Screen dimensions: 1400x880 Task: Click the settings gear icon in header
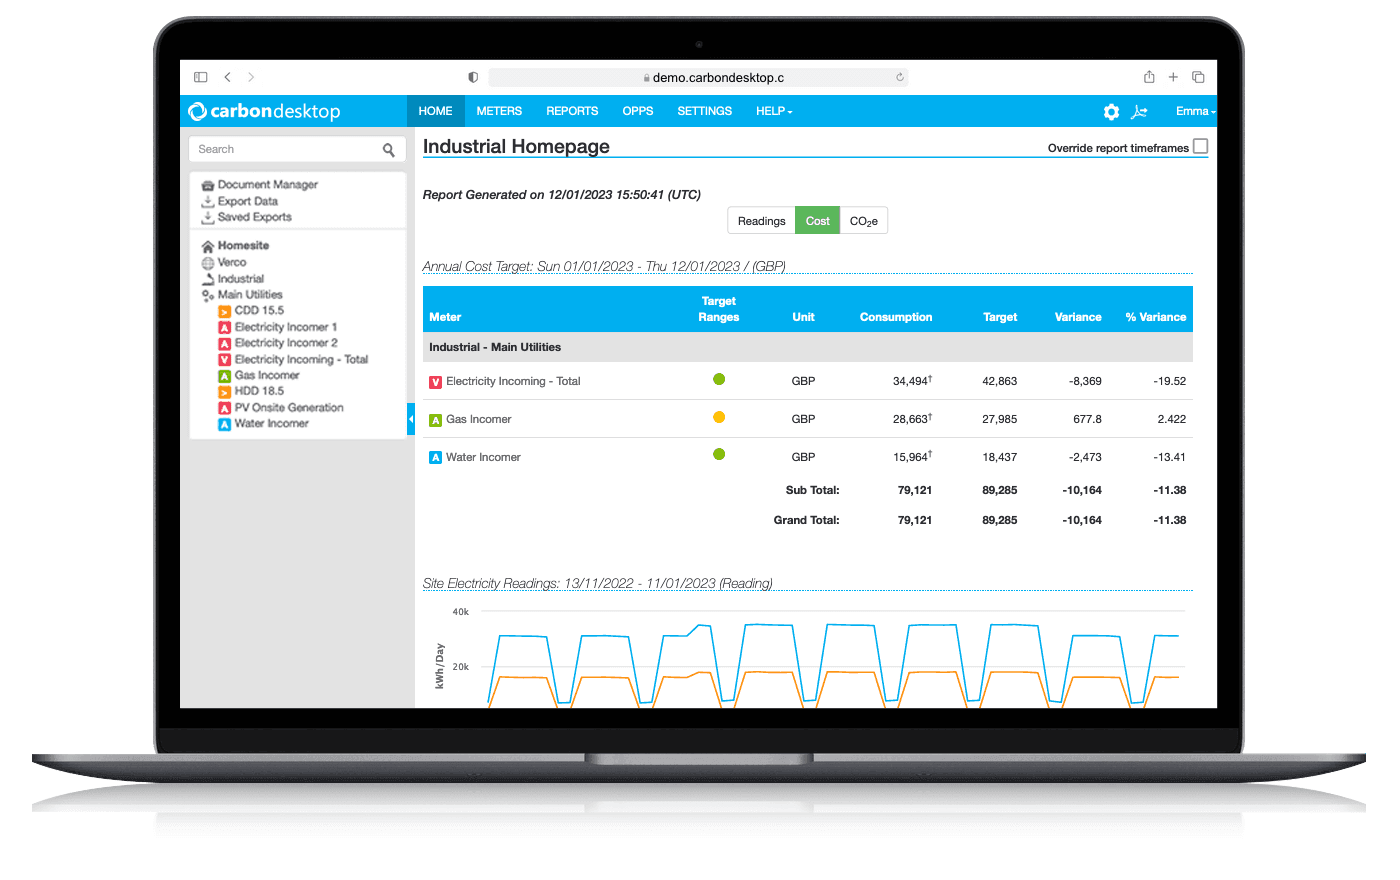pyautogui.click(x=1111, y=112)
